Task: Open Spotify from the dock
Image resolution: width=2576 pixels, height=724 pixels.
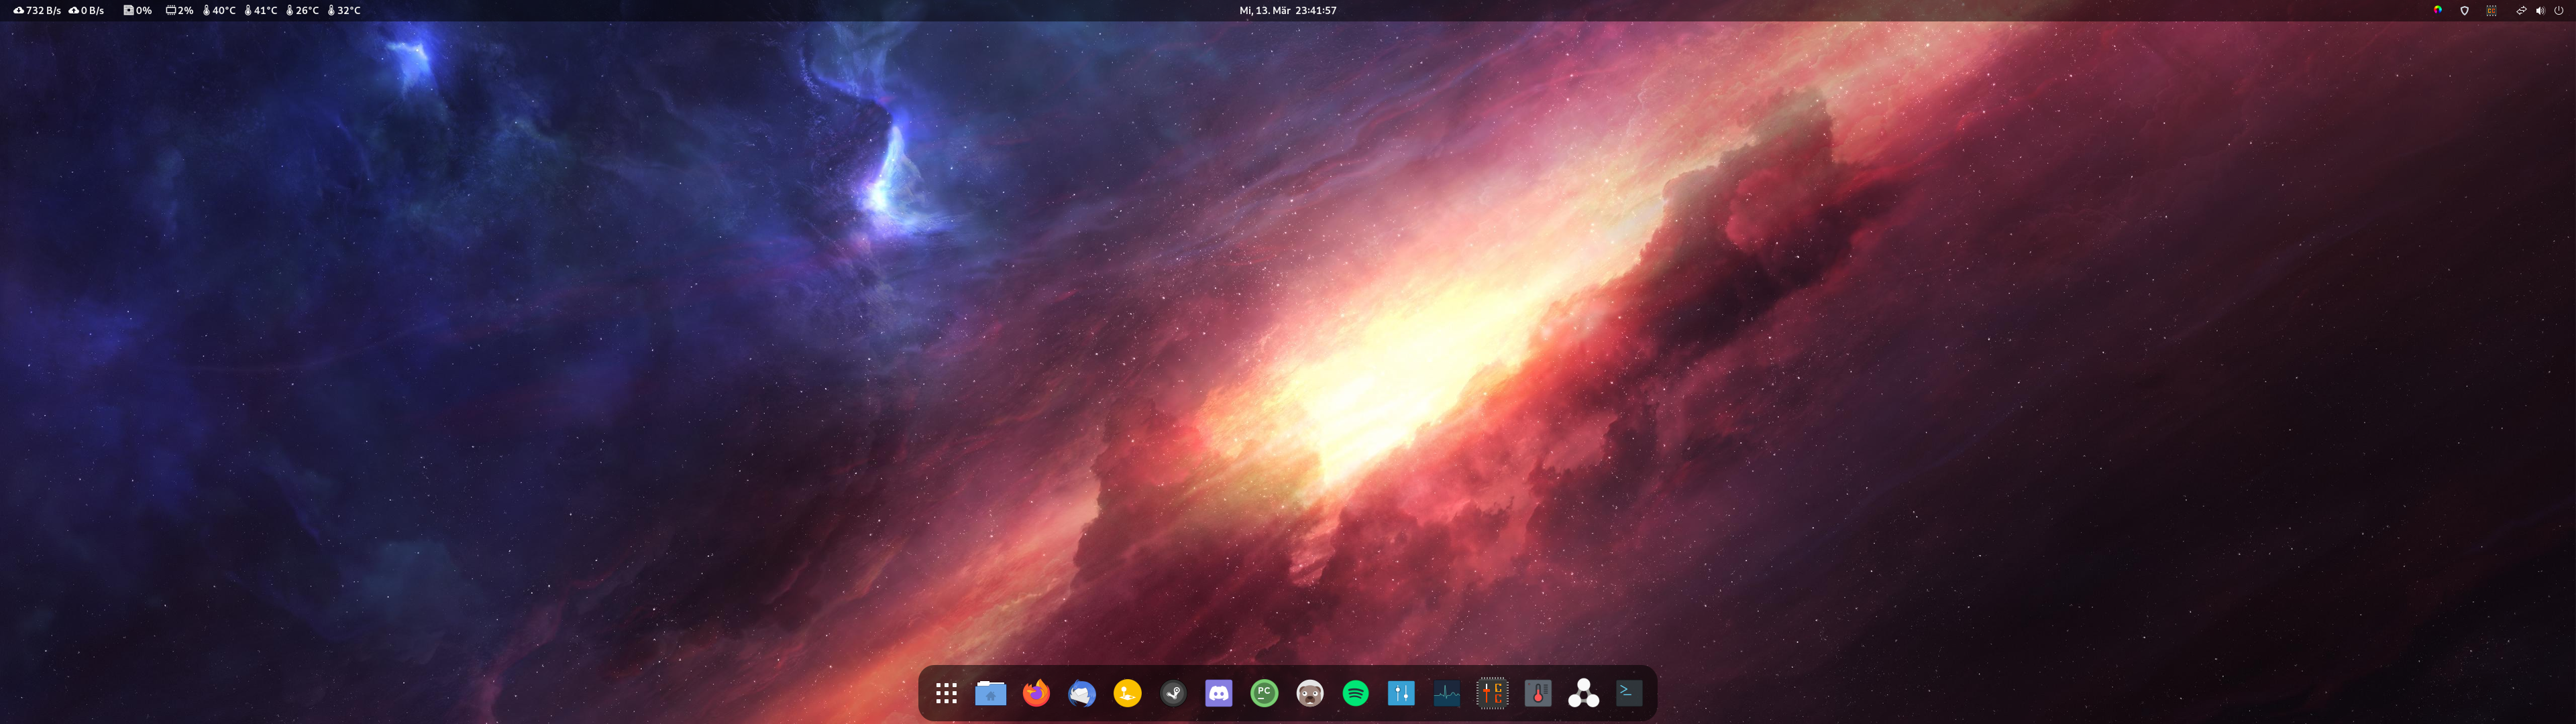Action: [1355, 693]
